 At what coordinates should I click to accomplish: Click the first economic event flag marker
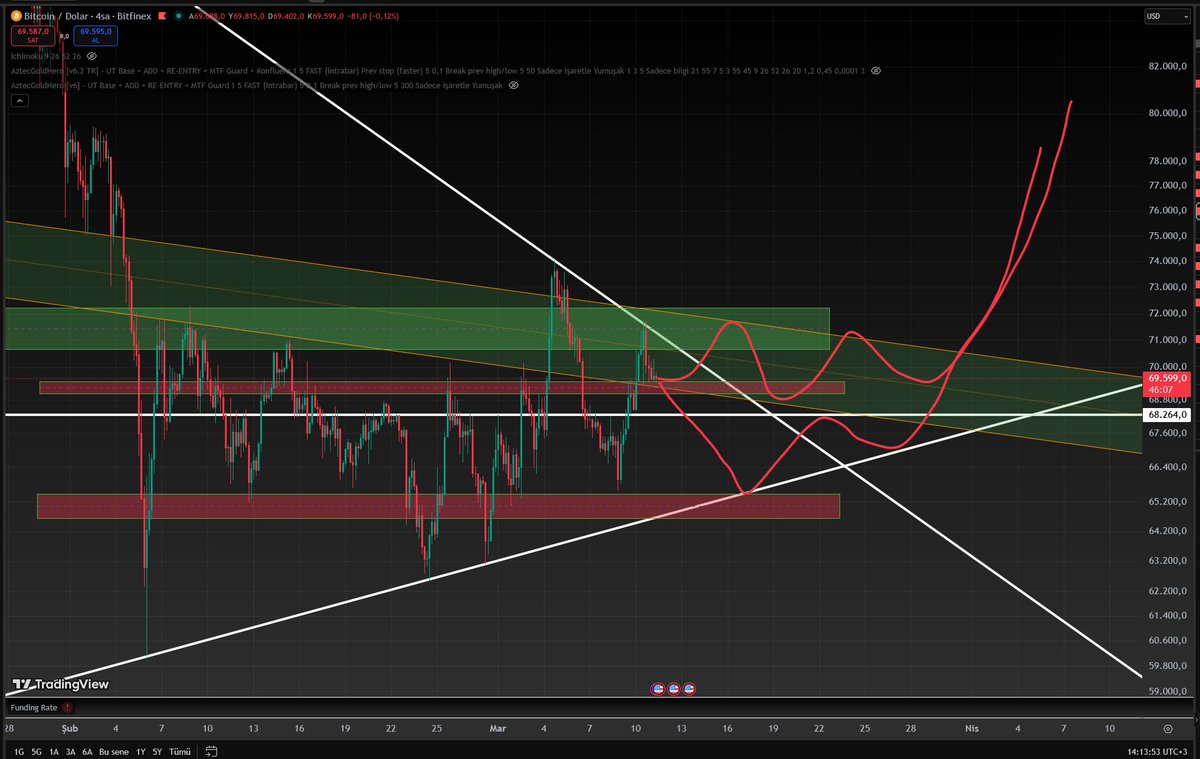coord(658,689)
